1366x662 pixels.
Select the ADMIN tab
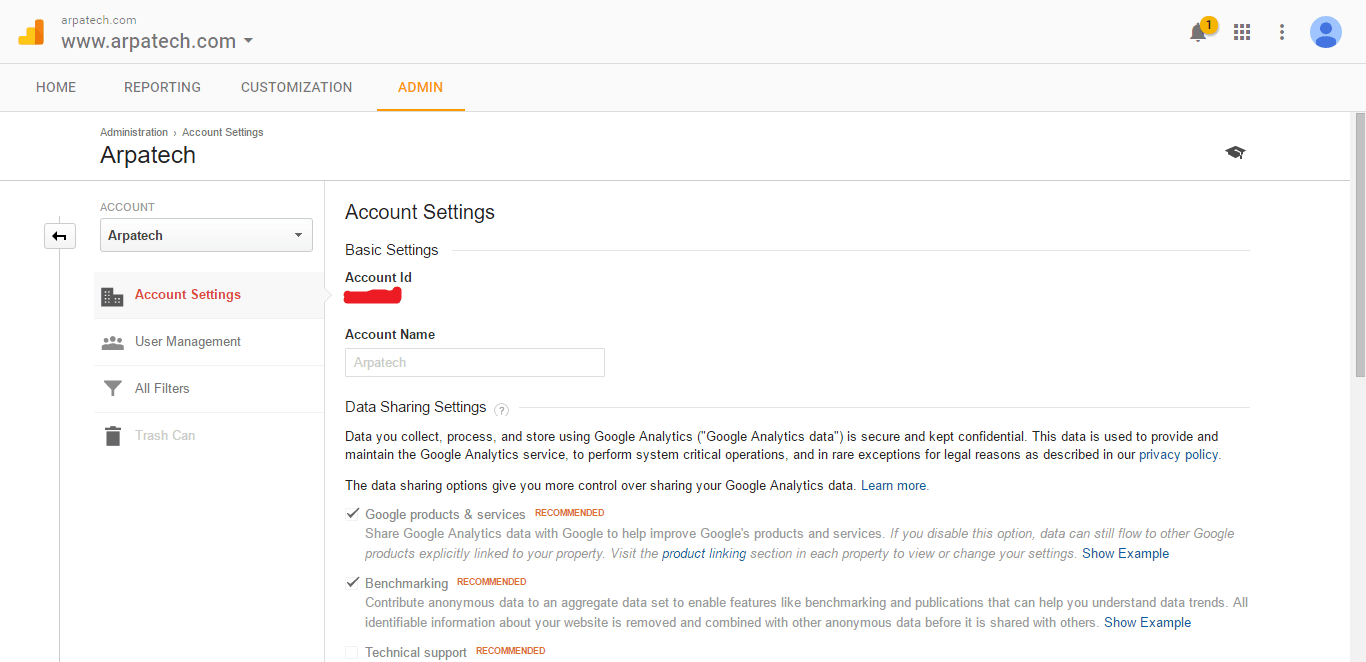[x=420, y=87]
